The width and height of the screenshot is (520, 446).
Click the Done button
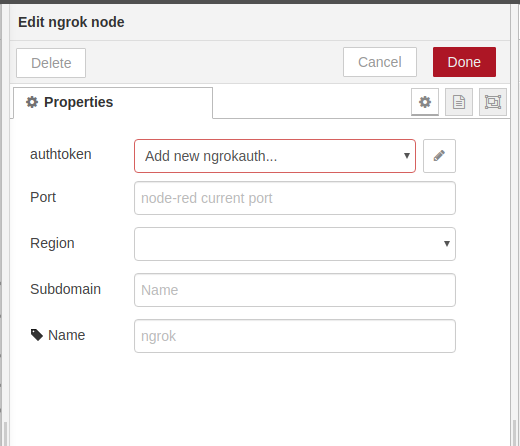click(x=464, y=62)
